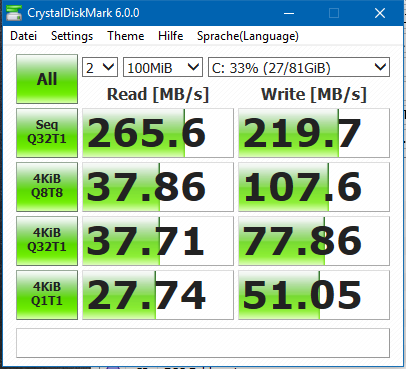Open the test count dropdown showing 2
The width and height of the screenshot is (406, 369).
[100, 67]
